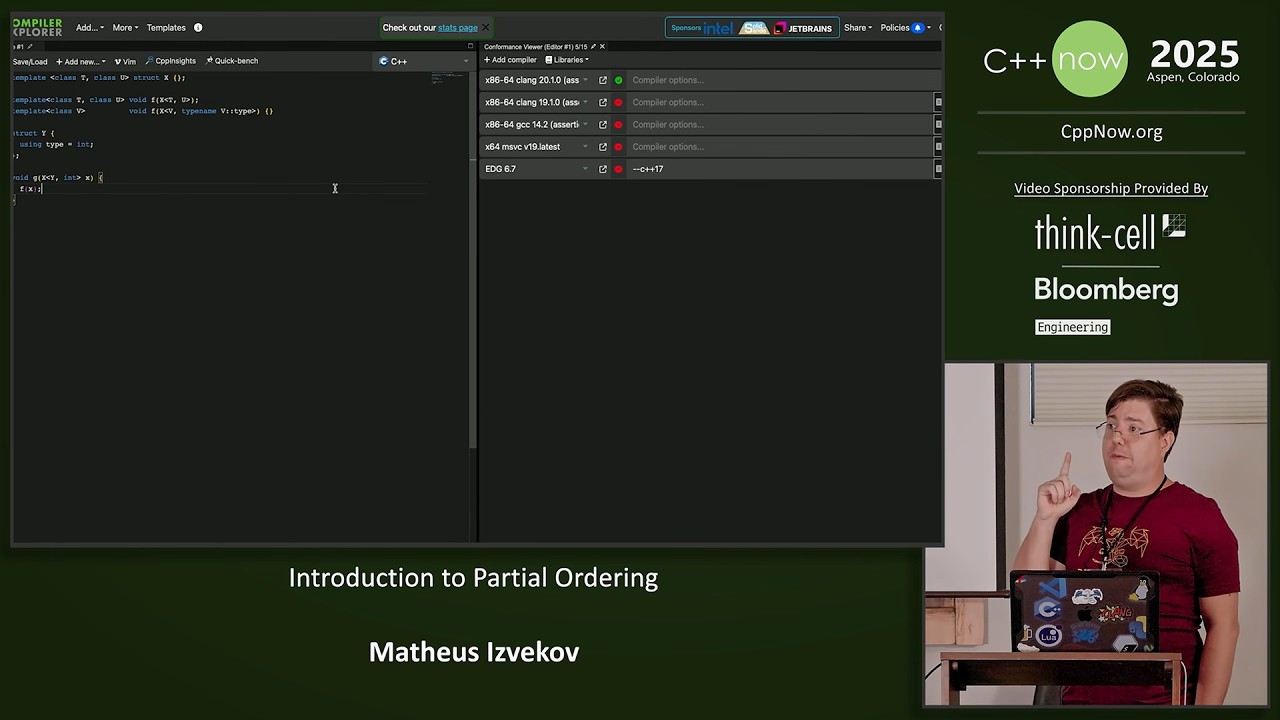Open EDG 6.7 result in external pane
The image size is (1280, 720).
[x=602, y=169]
